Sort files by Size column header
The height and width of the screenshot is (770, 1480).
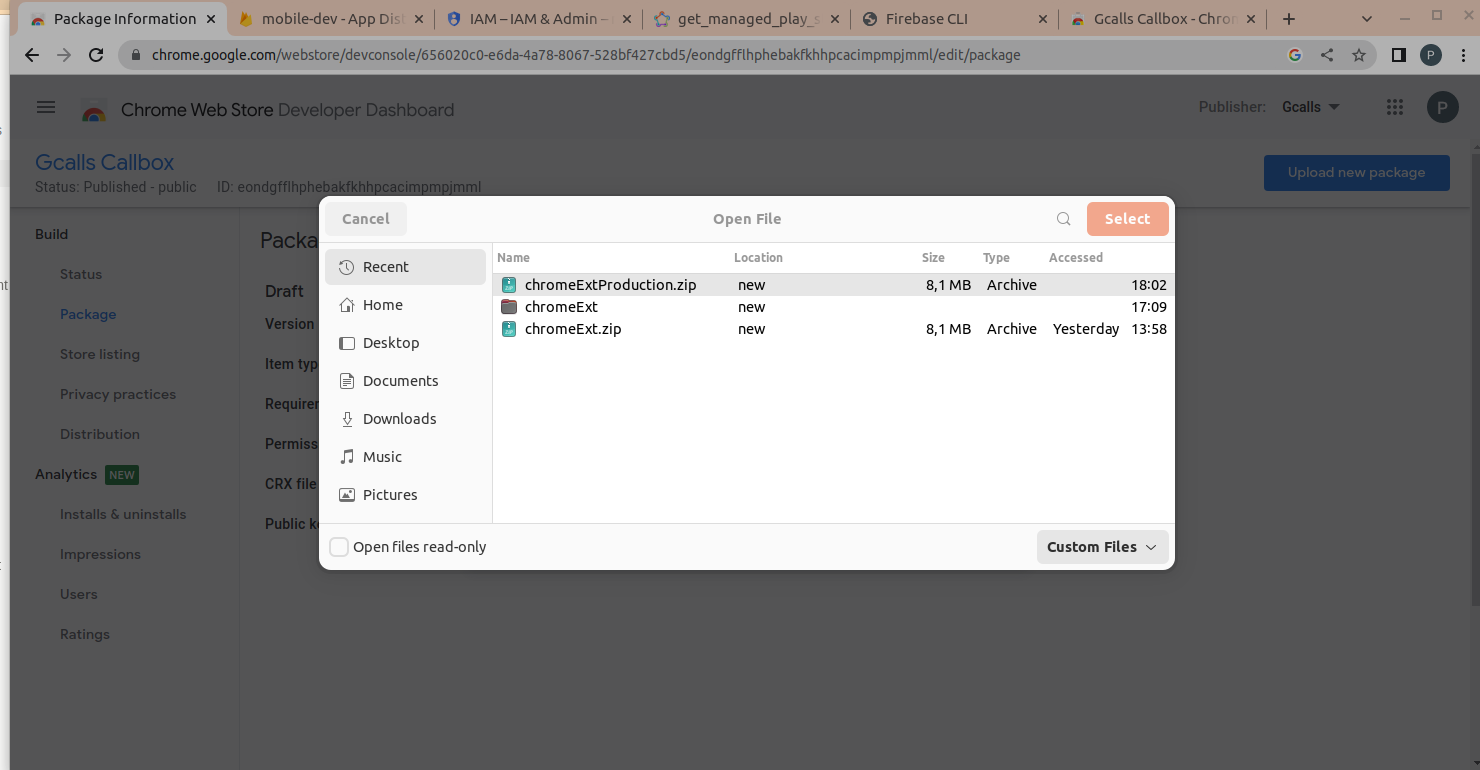click(933, 258)
